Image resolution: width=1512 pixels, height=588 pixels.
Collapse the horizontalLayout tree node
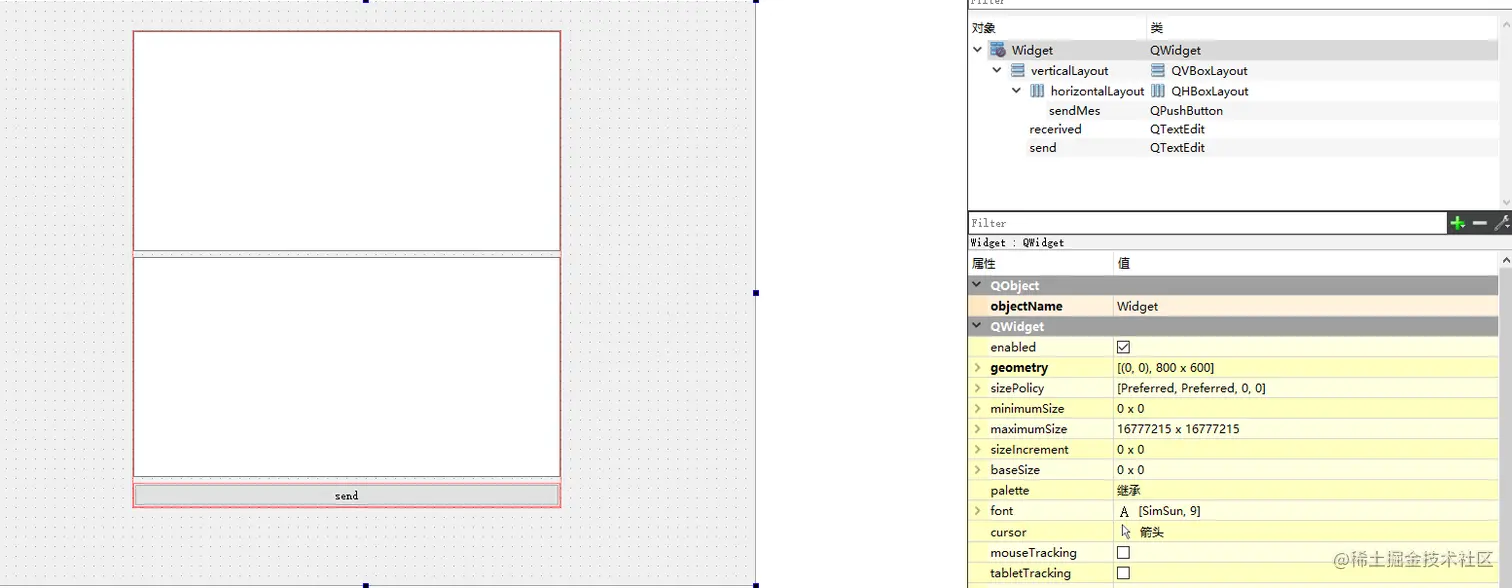point(1017,90)
